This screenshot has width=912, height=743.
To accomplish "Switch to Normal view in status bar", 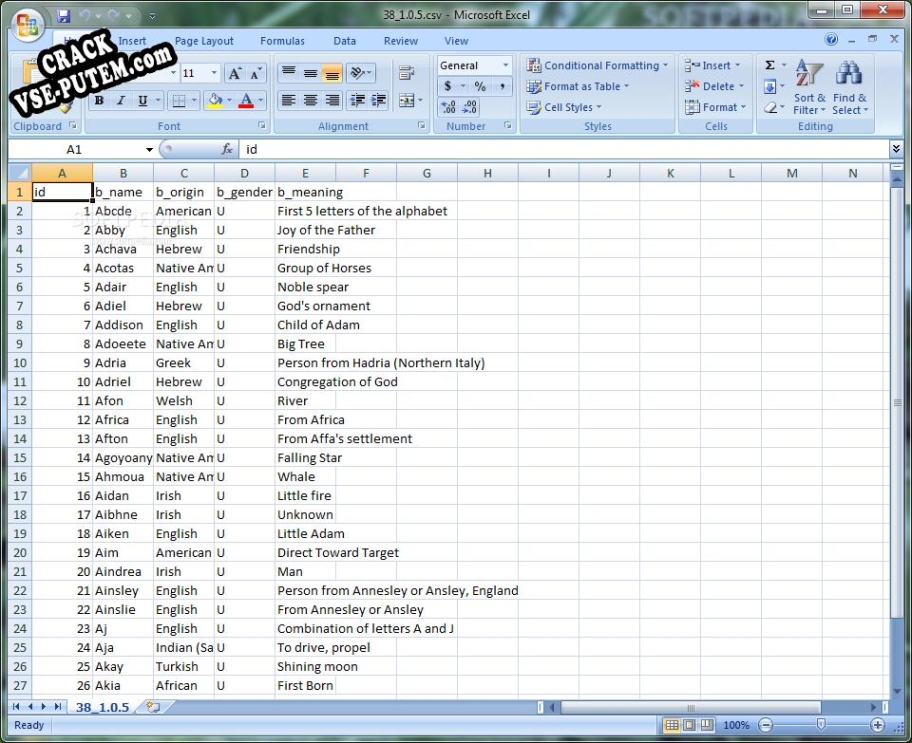I will tap(672, 725).
